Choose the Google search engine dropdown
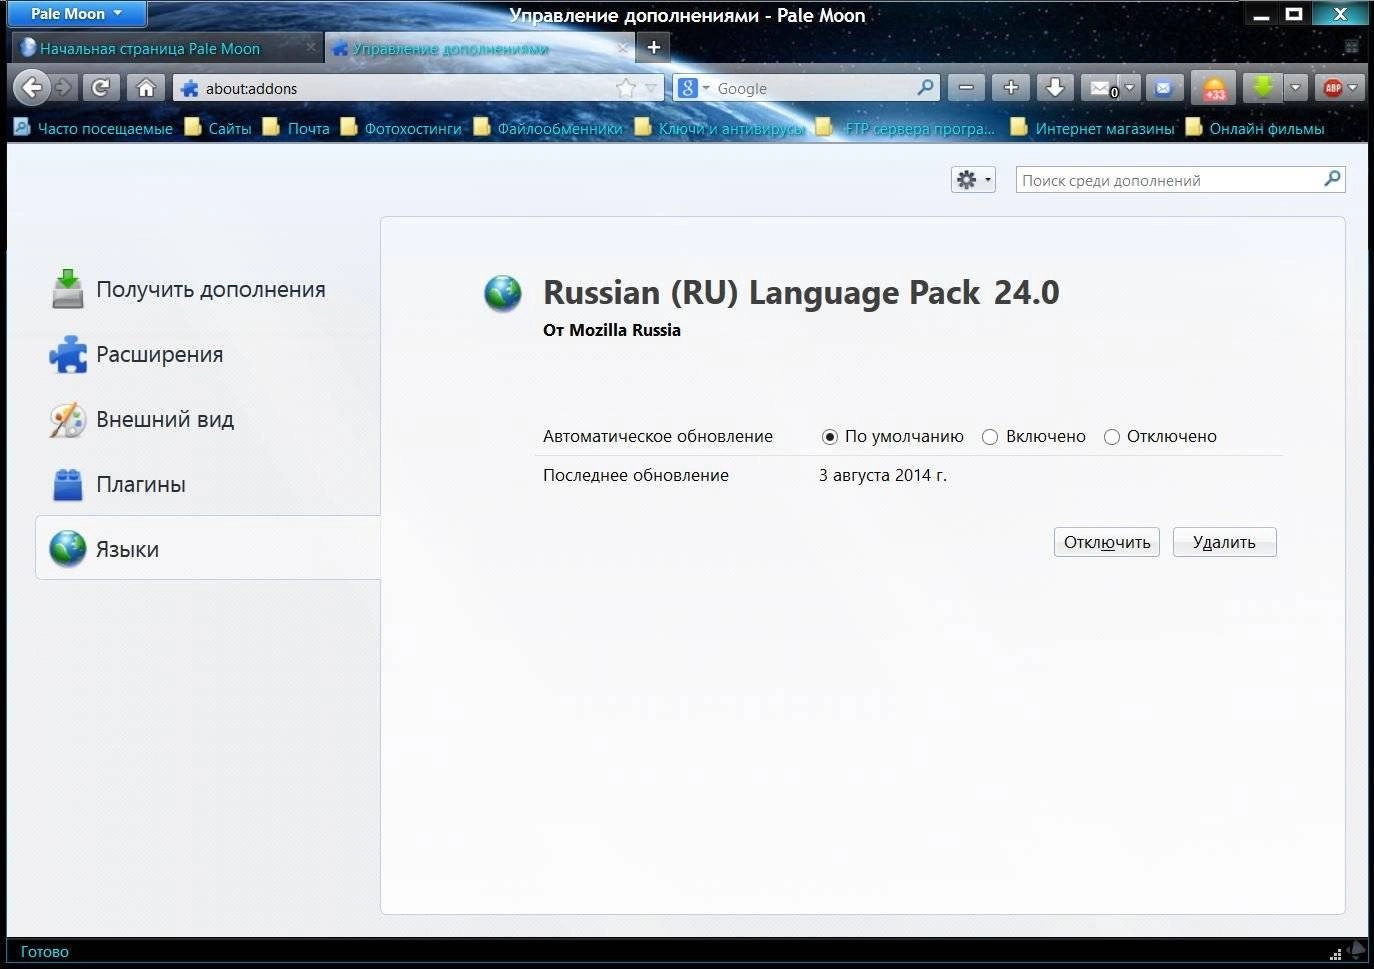The width and height of the screenshot is (1374, 969). point(694,88)
